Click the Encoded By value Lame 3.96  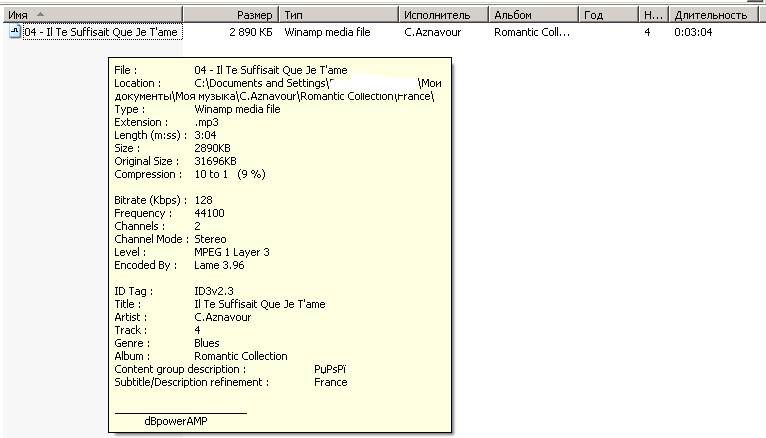(x=219, y=265)
